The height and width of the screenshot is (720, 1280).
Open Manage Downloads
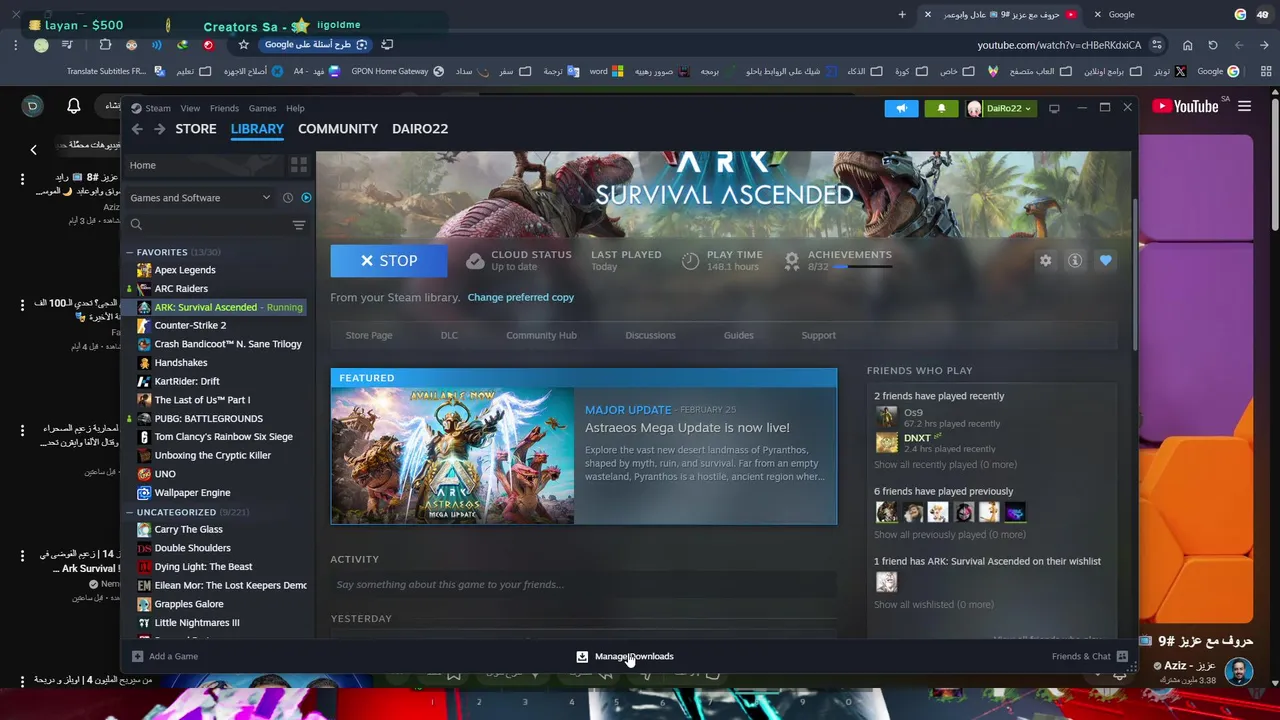tap(625, 656)
